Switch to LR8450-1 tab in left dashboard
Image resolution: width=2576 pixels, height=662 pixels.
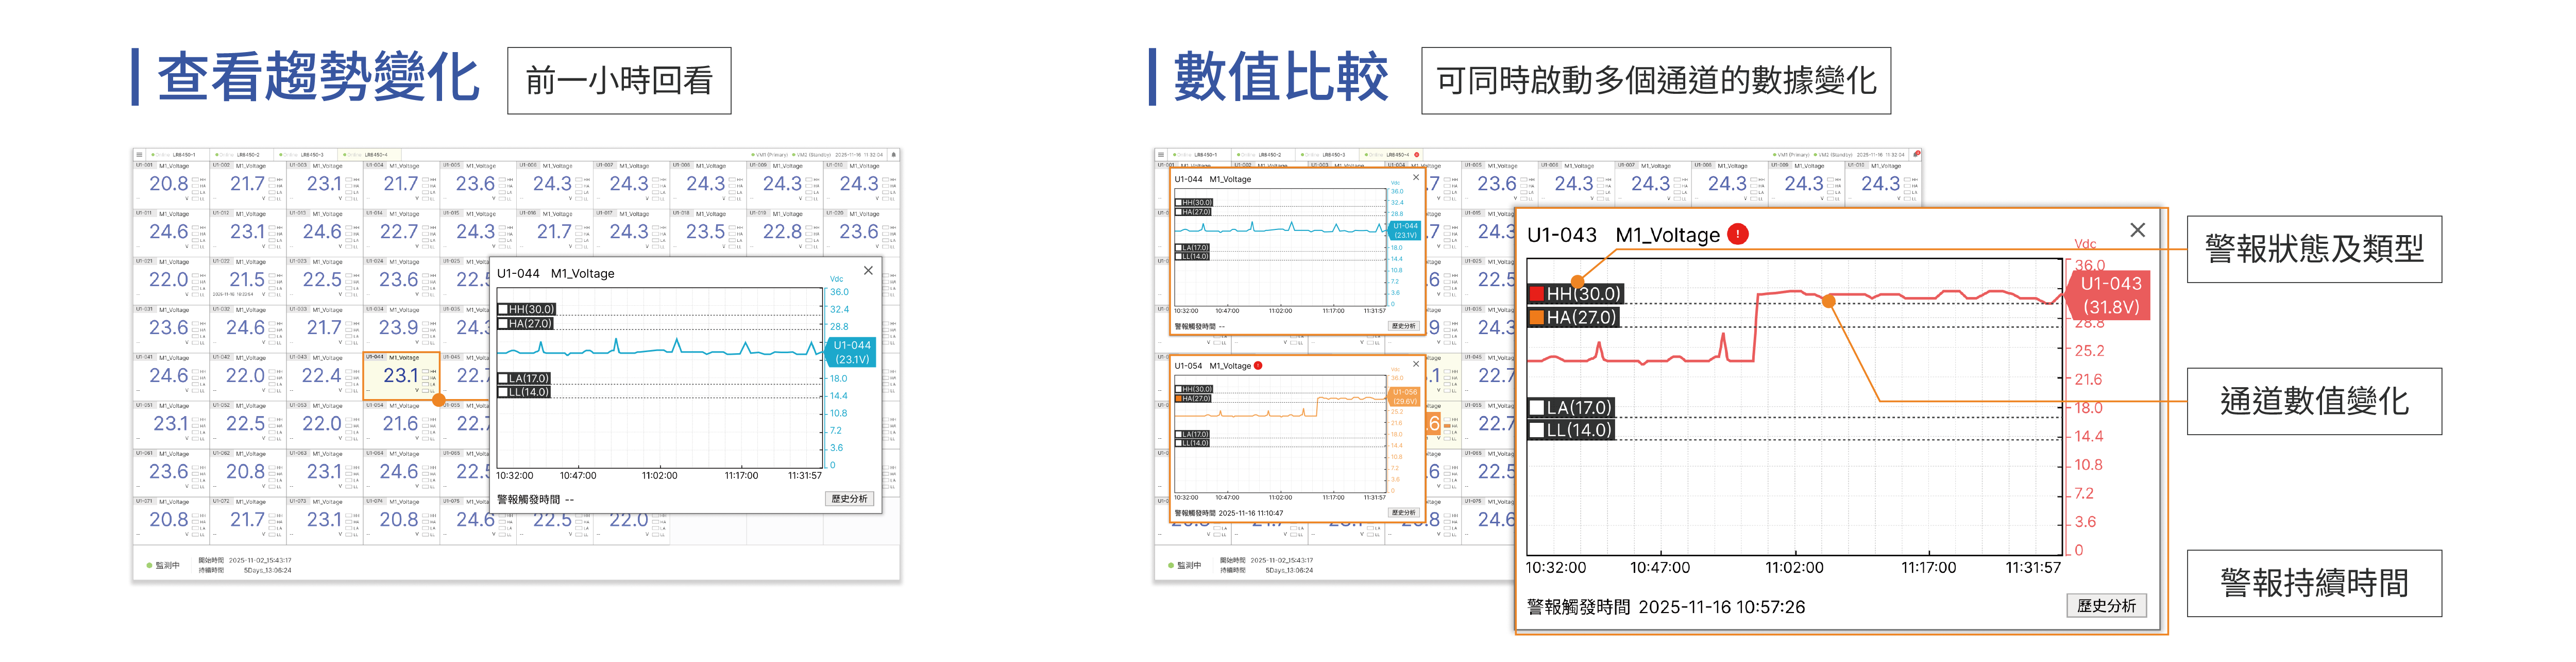click(x=183, y=155)
